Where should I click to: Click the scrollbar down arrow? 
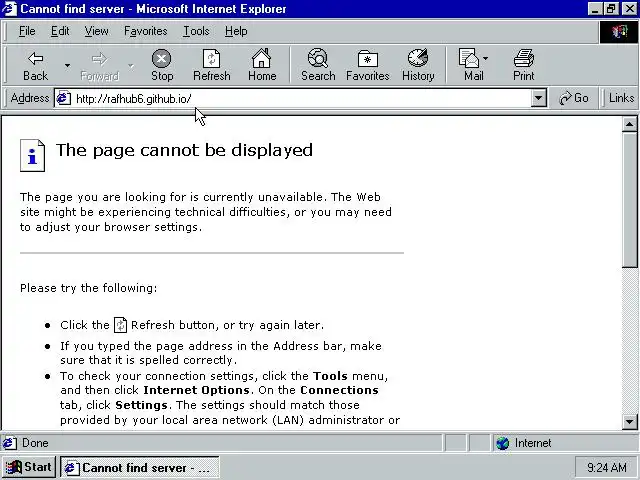629,421
